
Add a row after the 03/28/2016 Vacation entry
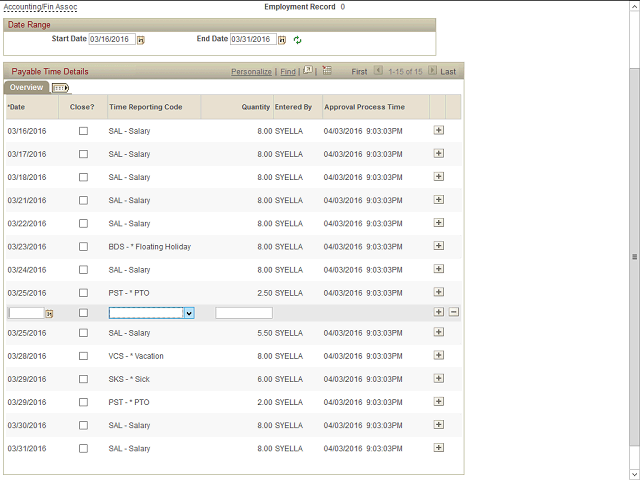[x=438, y=356]
